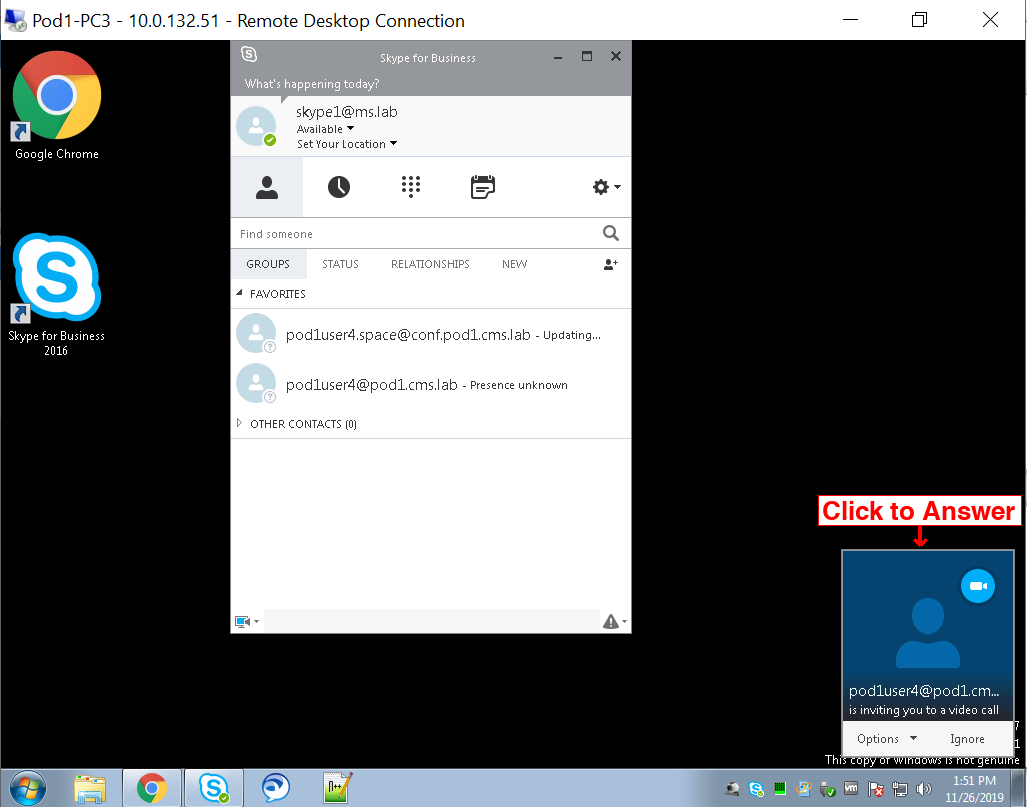Restore down the Remote Desktop Connection window
This screenshot has height=807, width=1027.
coord(920,20)
